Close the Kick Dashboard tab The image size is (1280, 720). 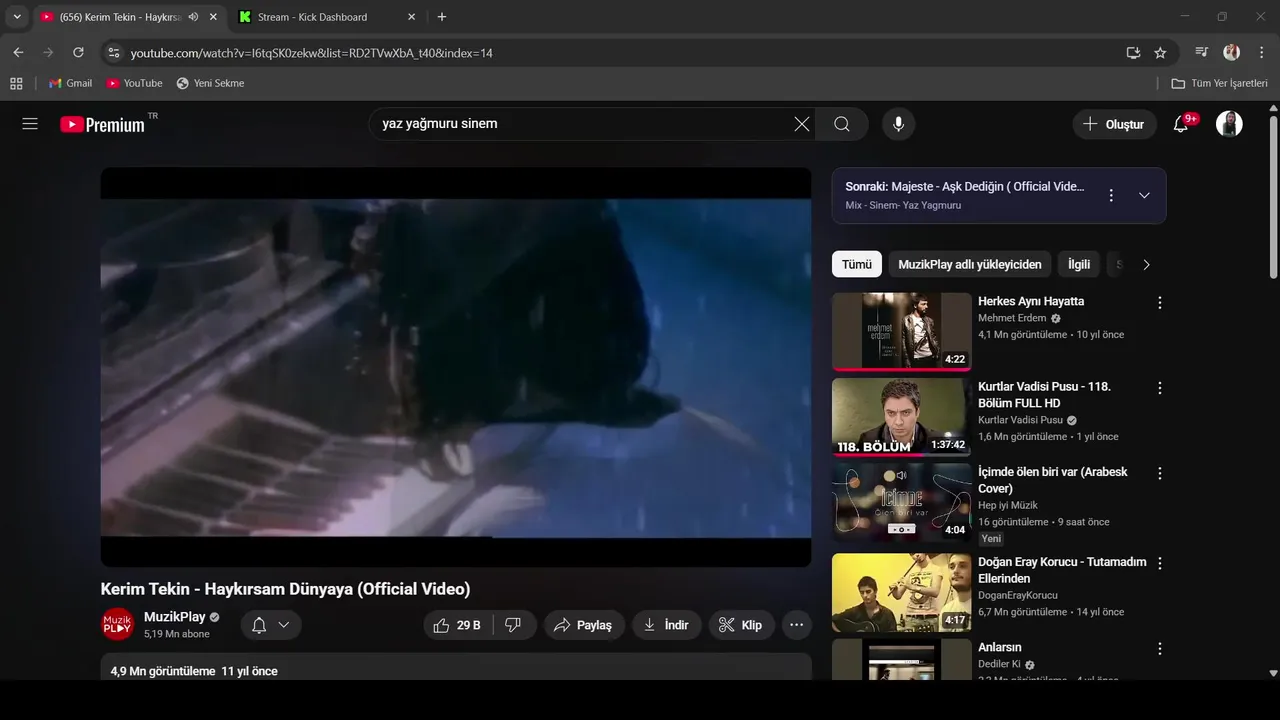click(x=411, y=17)
